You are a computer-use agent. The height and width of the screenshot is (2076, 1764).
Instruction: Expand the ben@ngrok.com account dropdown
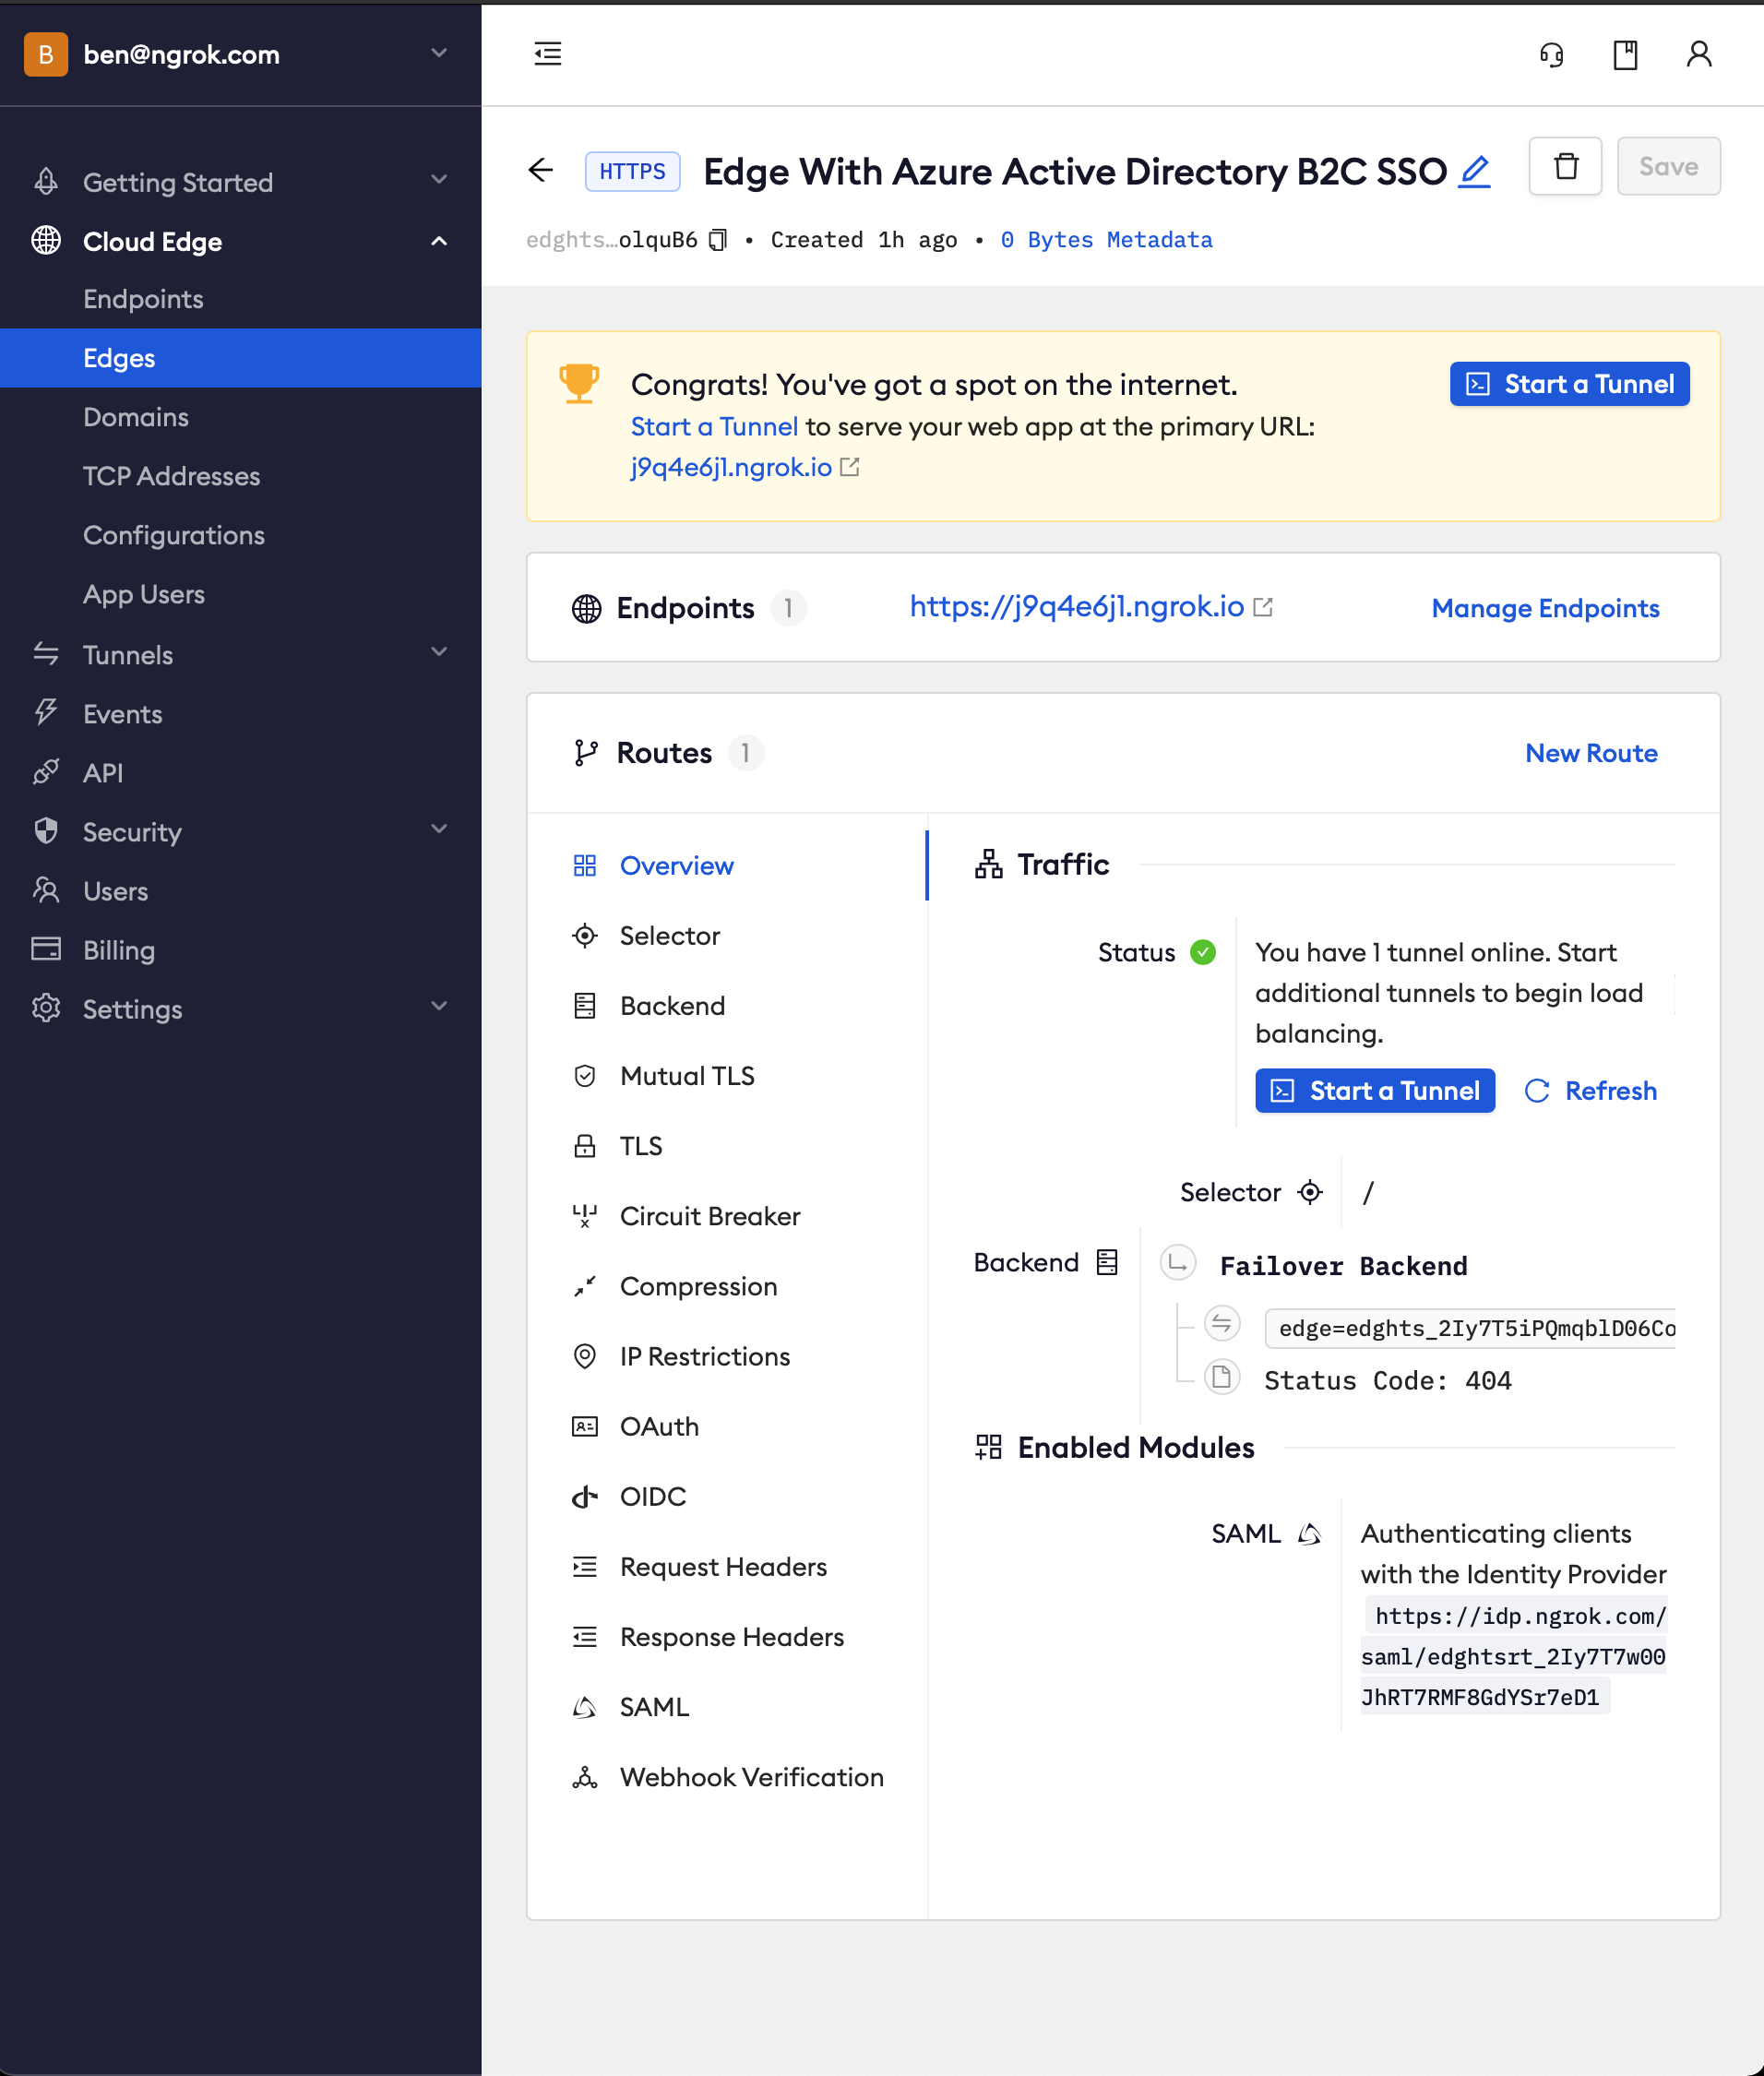pyautogui.click(x=439, y=53)
